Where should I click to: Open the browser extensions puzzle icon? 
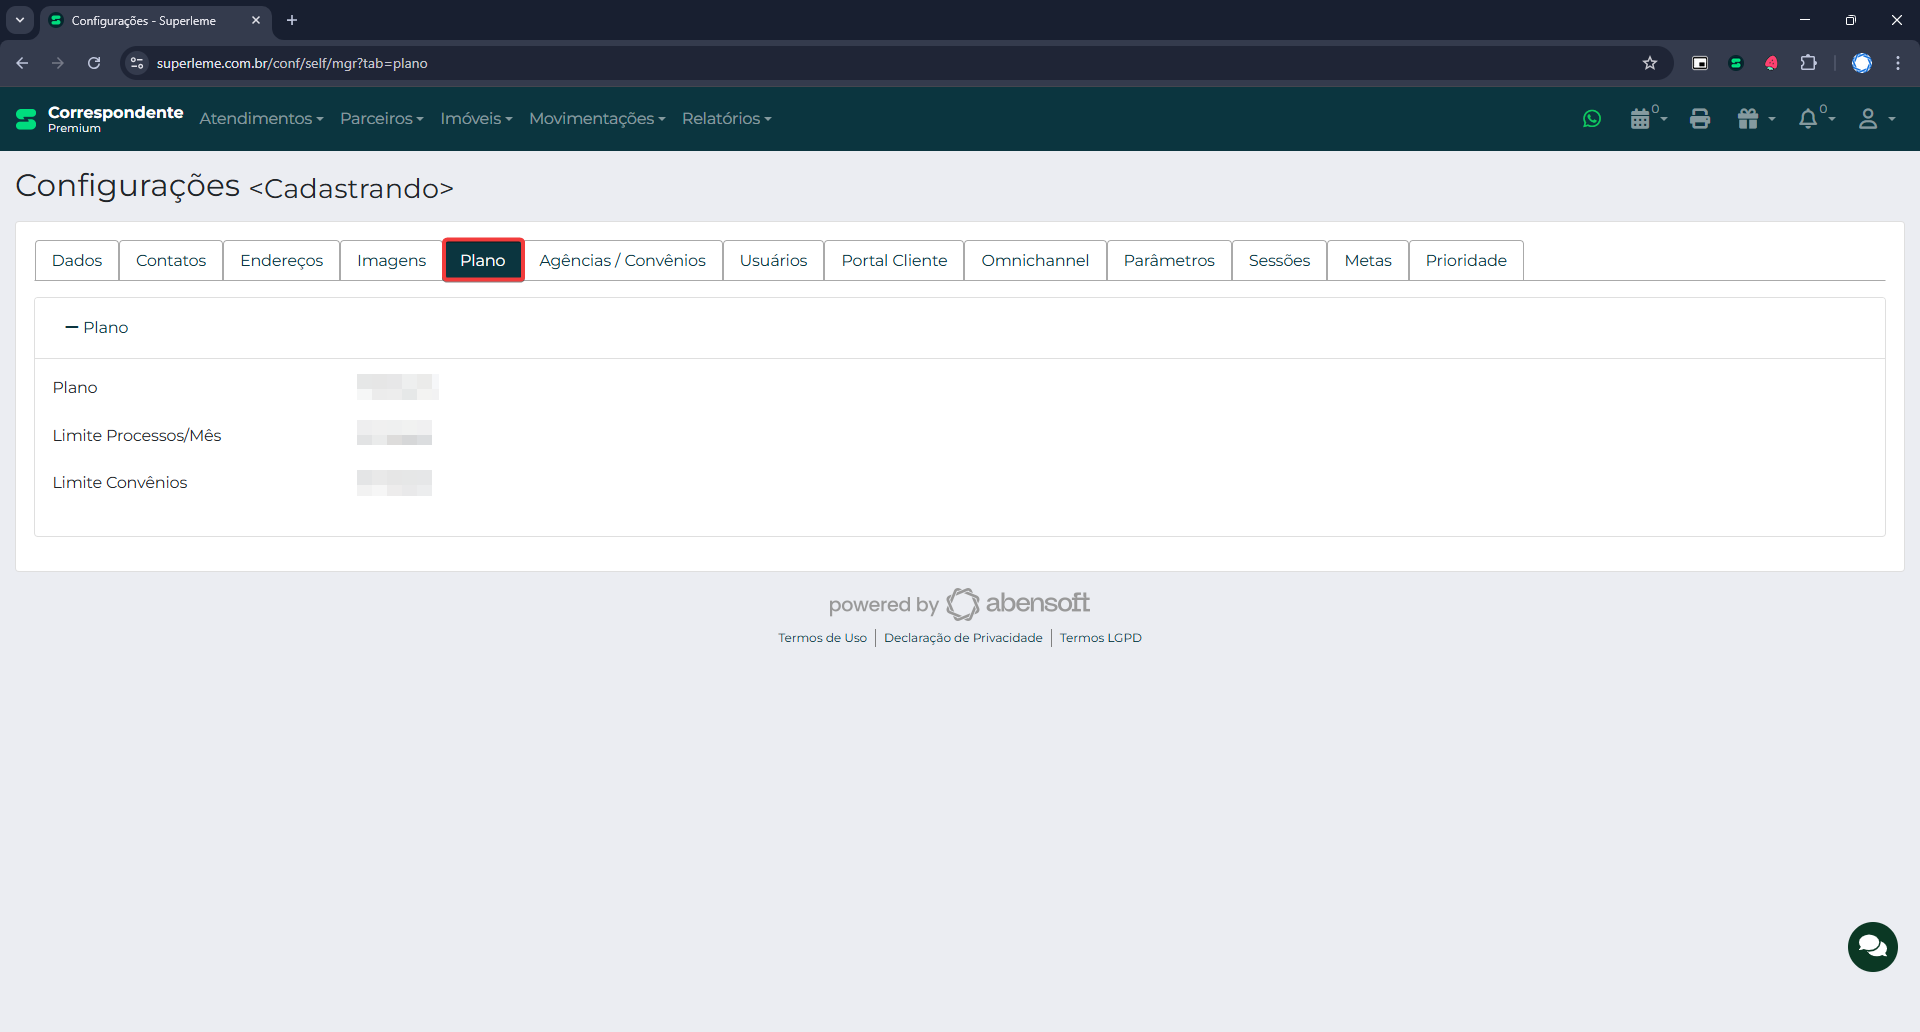click(1808, 63)
